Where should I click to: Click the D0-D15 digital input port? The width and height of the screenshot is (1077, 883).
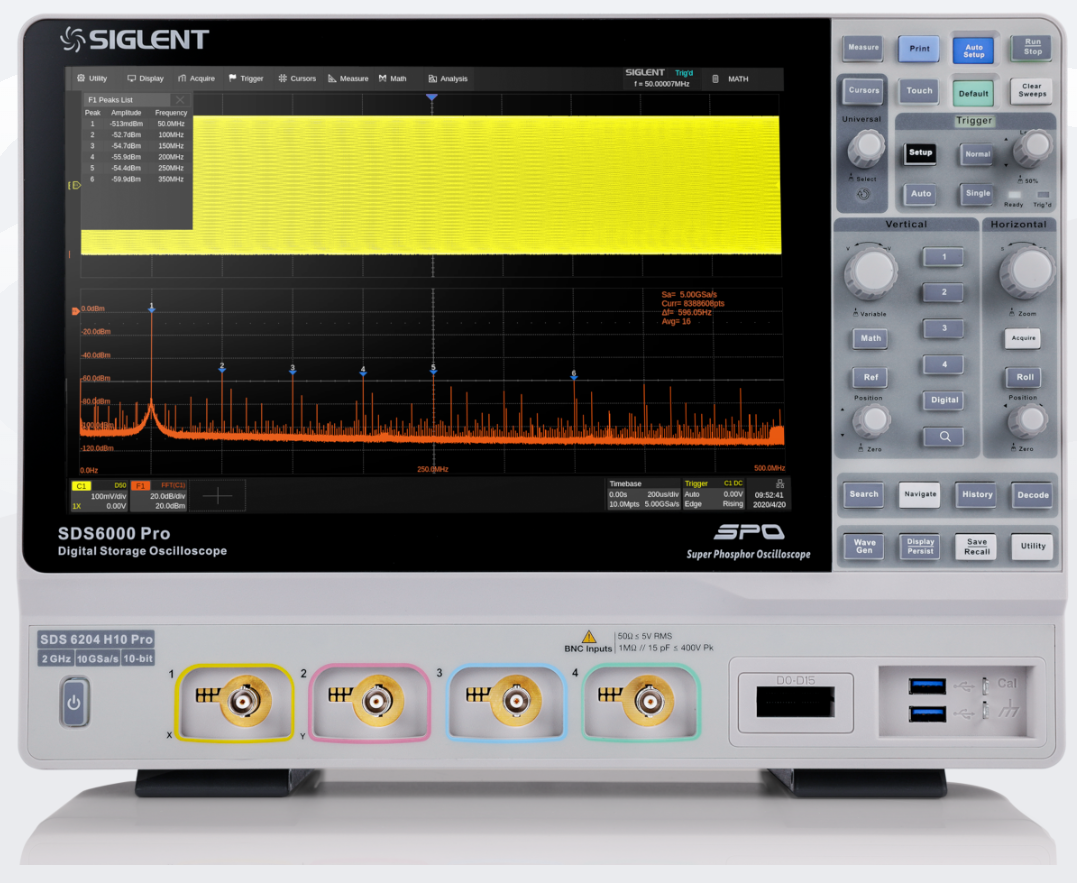795,702
